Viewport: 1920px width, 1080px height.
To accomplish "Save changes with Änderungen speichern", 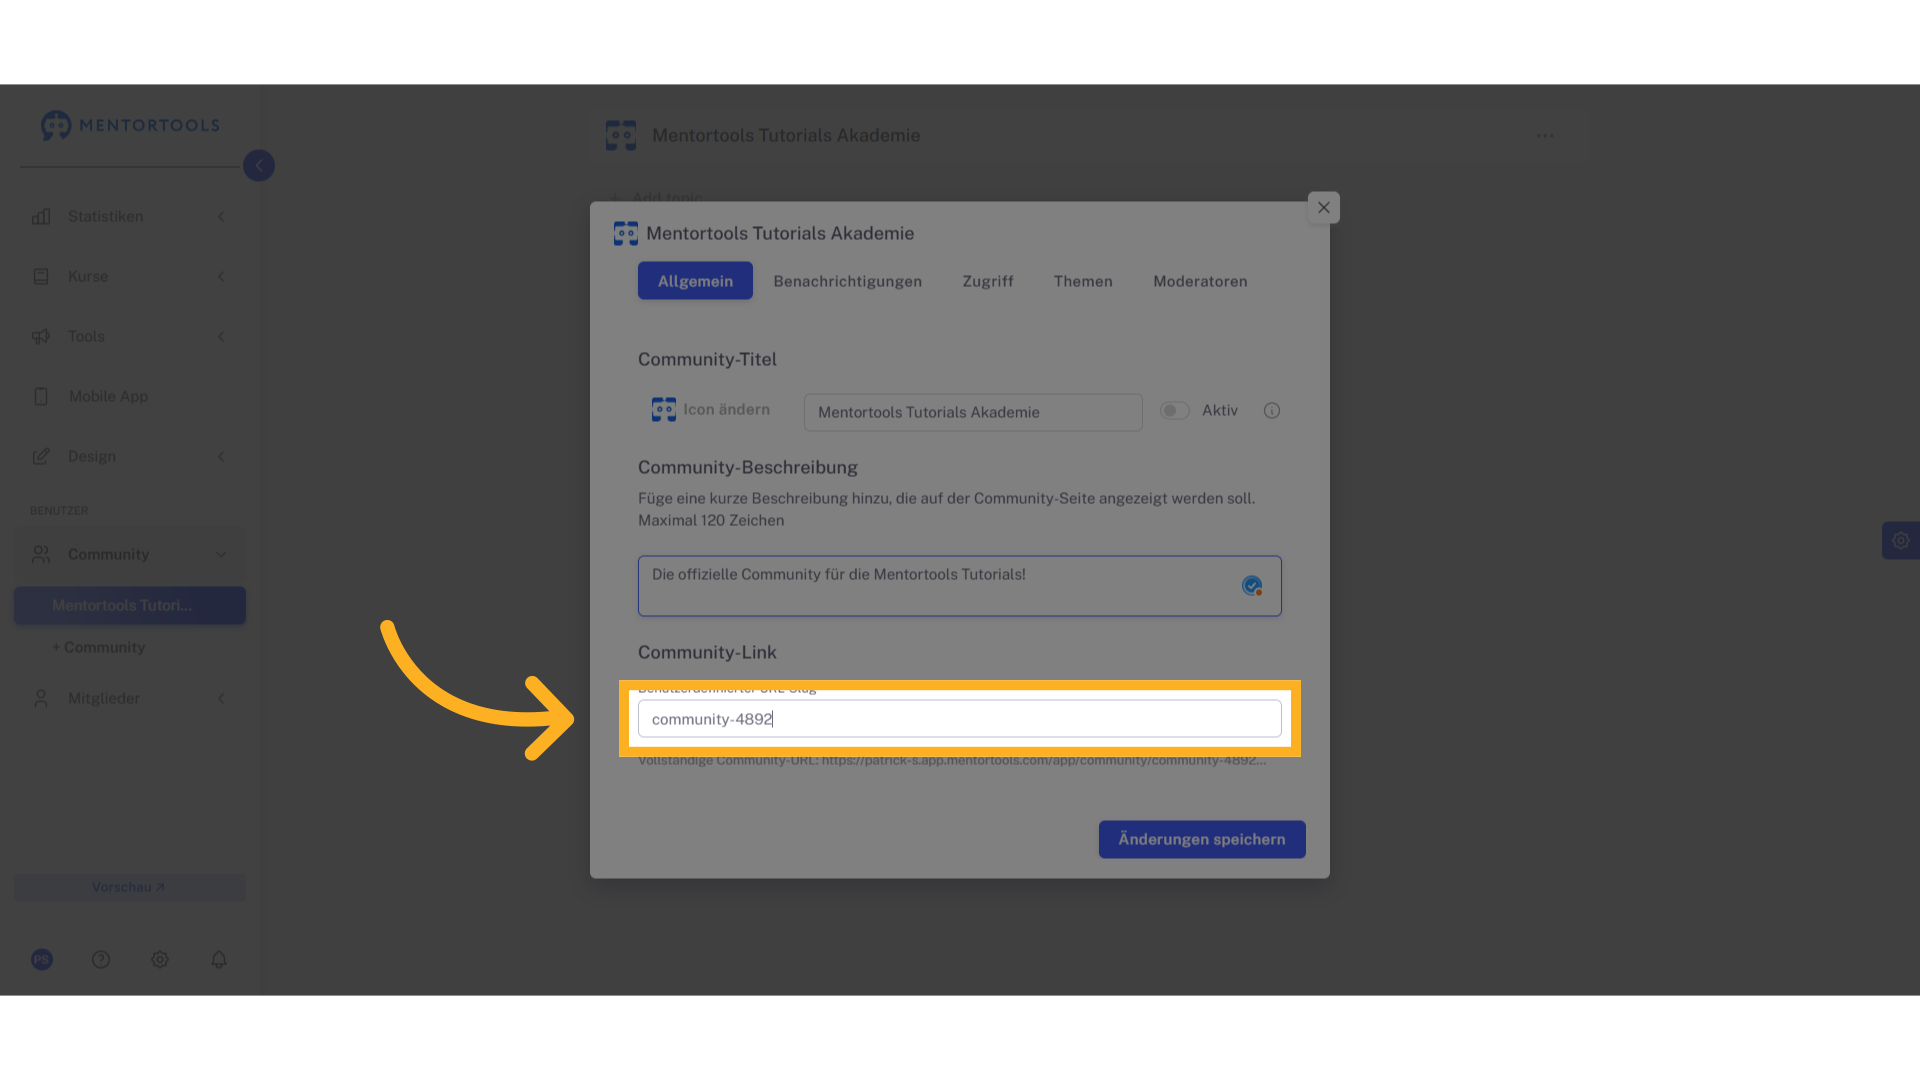I will [x=1202, y=840].
